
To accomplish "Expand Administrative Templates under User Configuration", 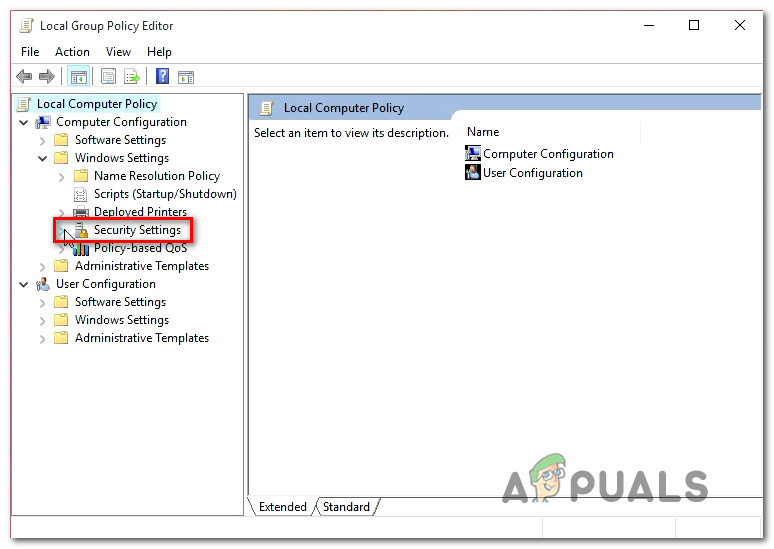I will click(42, 339).
